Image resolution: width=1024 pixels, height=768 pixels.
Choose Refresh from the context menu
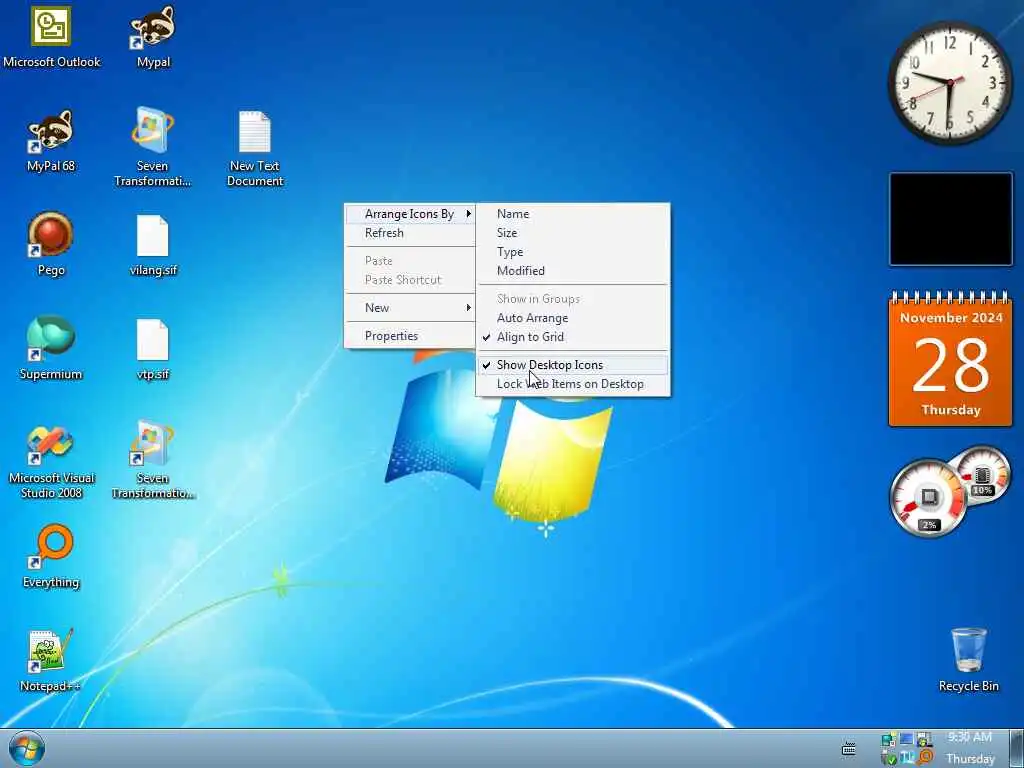click(410, 232)
